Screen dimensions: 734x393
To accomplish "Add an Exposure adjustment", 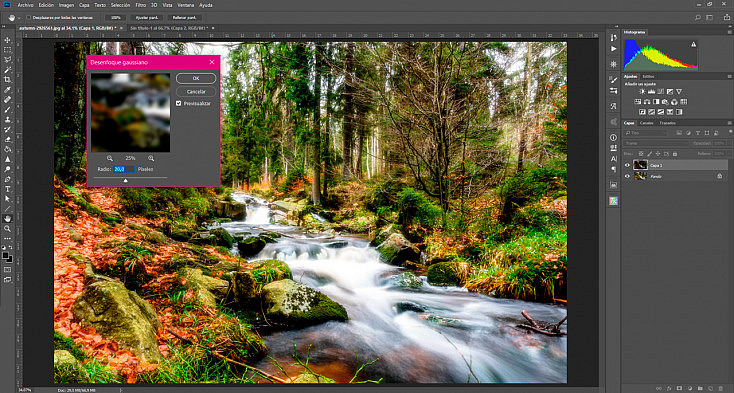I will [x=670, y=92].
